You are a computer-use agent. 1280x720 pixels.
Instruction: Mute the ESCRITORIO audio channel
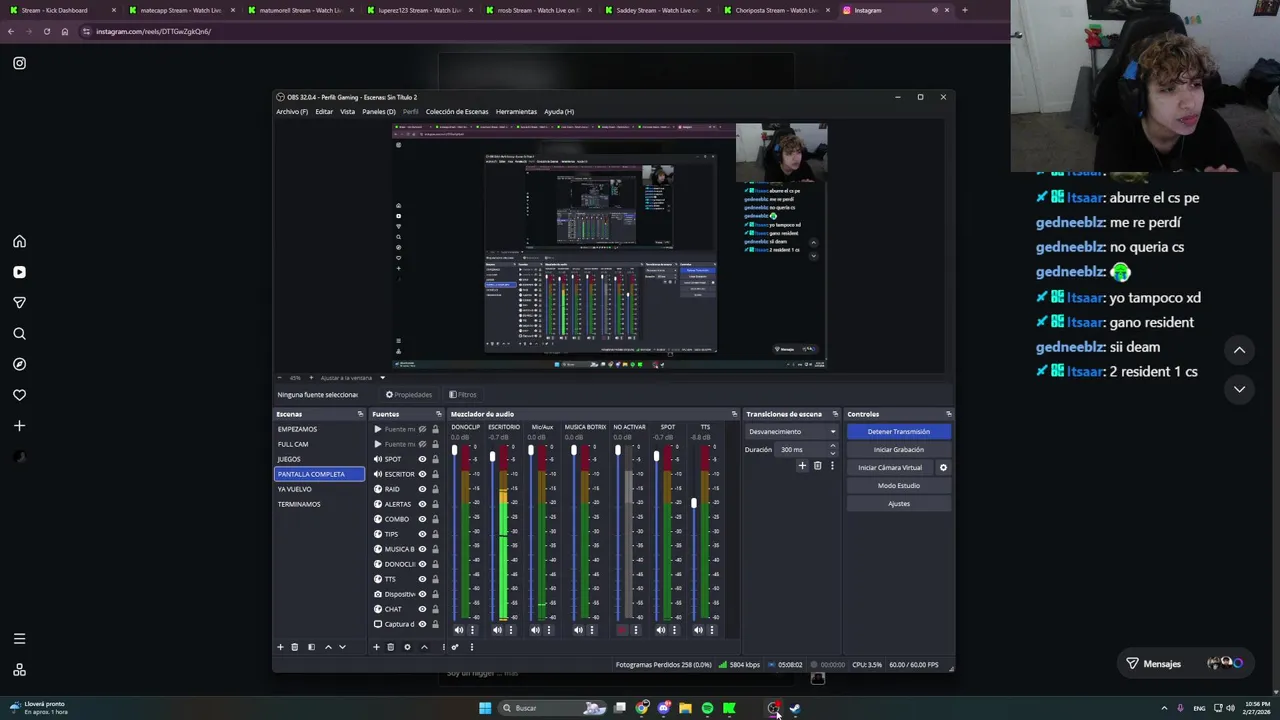[497, 630]
